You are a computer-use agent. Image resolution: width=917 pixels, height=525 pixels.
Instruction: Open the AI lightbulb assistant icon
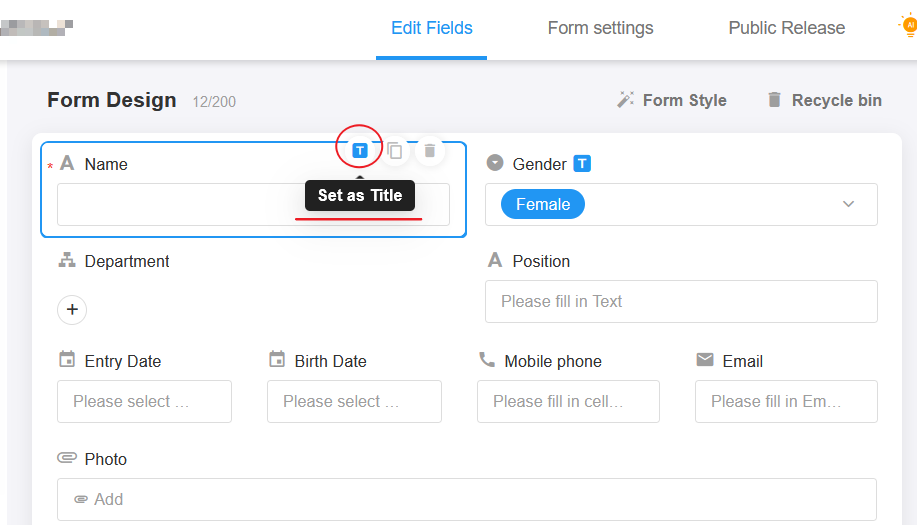pos(909,26)
